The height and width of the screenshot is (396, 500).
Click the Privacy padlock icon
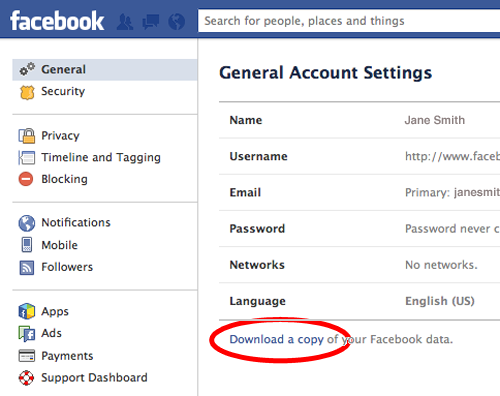(x=27, y=136)
